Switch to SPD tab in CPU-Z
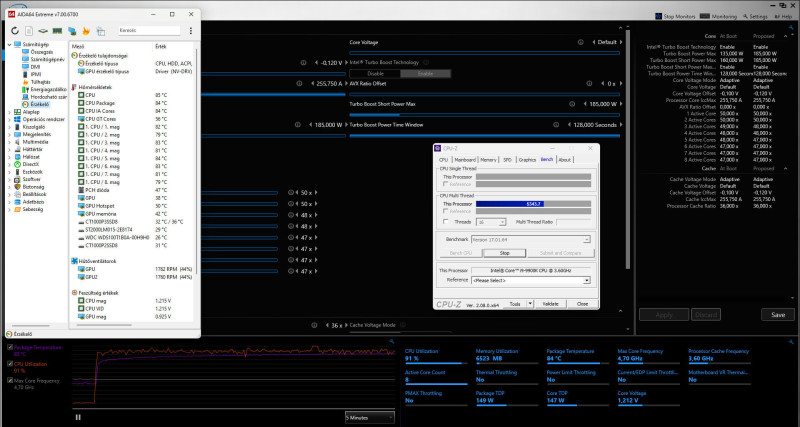Image resolution: width=800 pixels, height=427 pixels. coord(507,160)
